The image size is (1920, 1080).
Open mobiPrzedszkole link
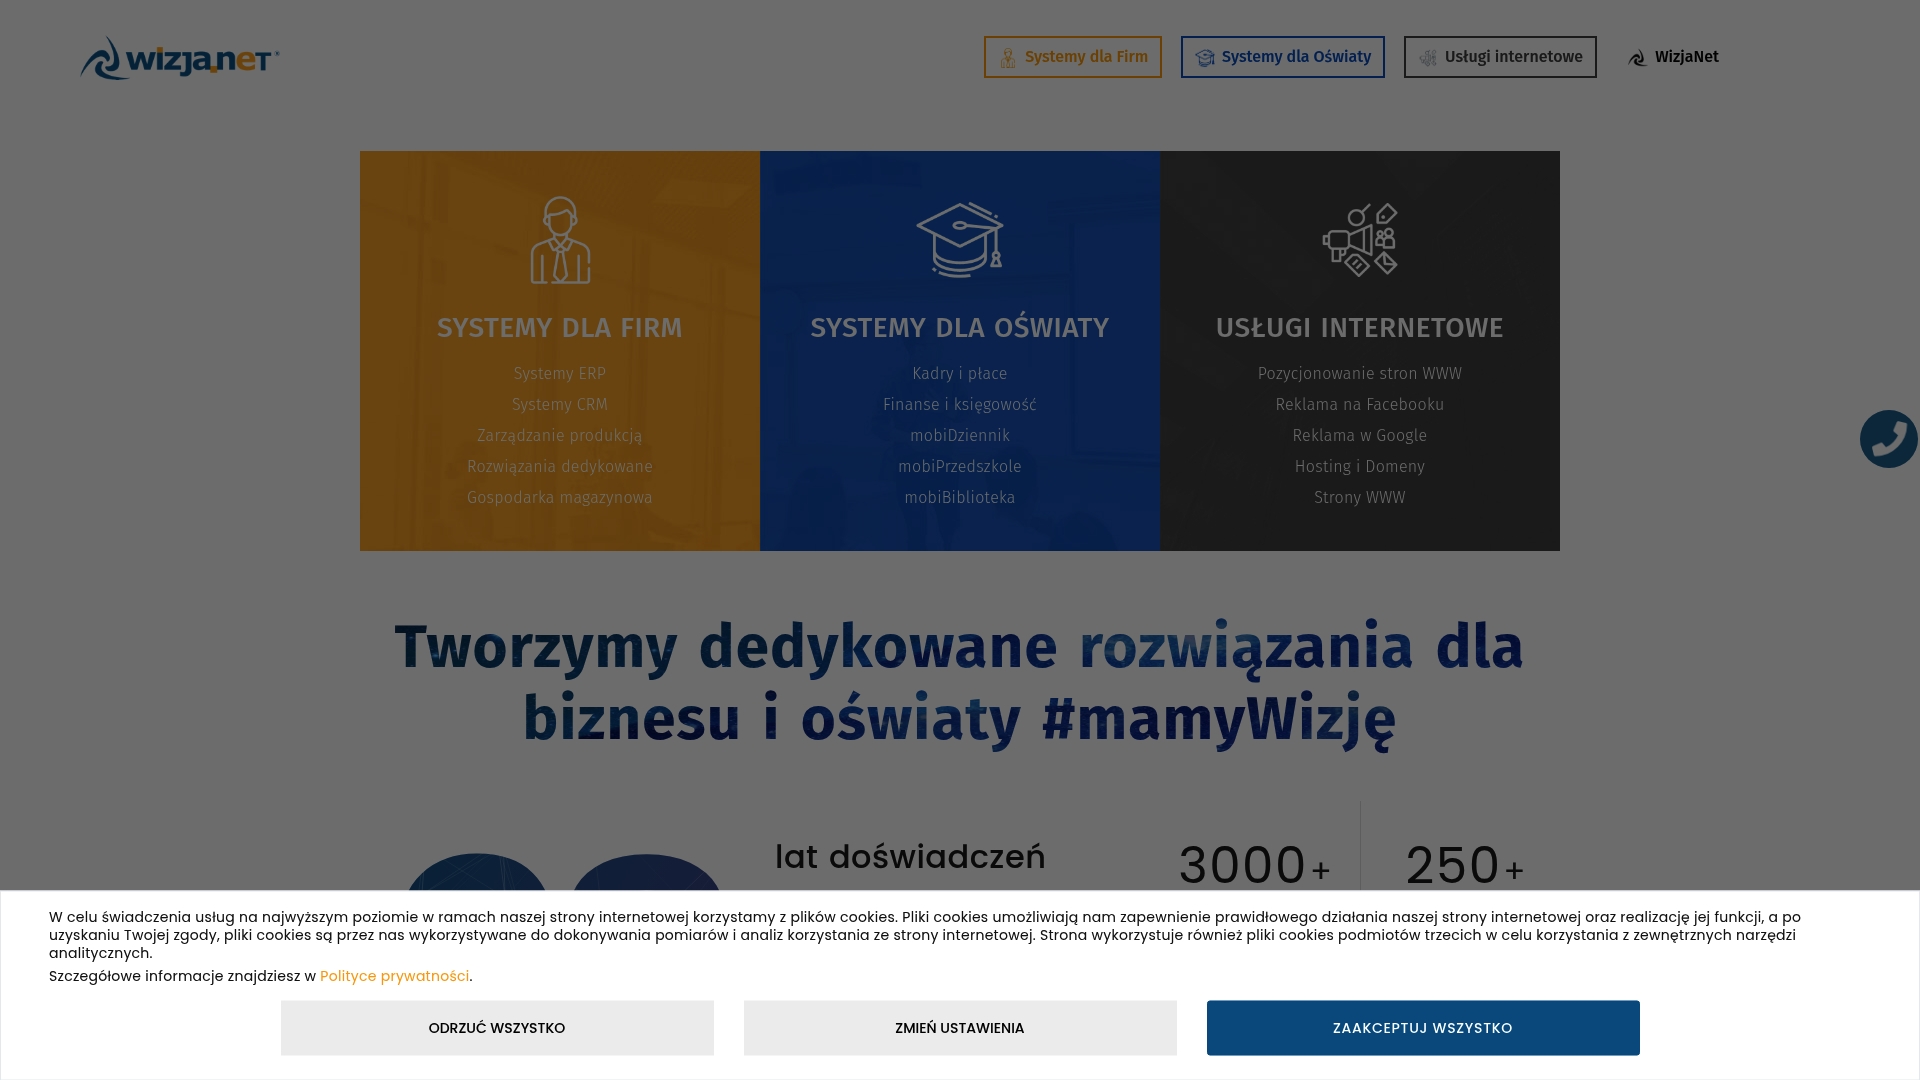click(x=960, y=467)
